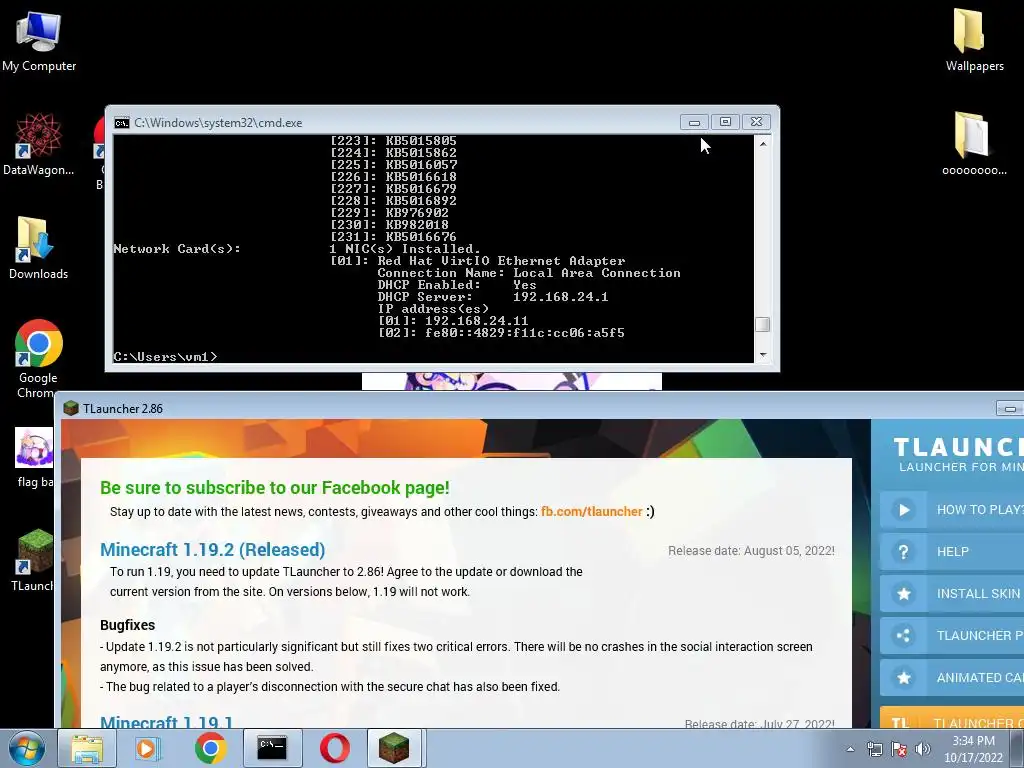Click ANIMATED CA... sidebar button
This screenshot has width=1024, height=768.
(x=952, y=678)
